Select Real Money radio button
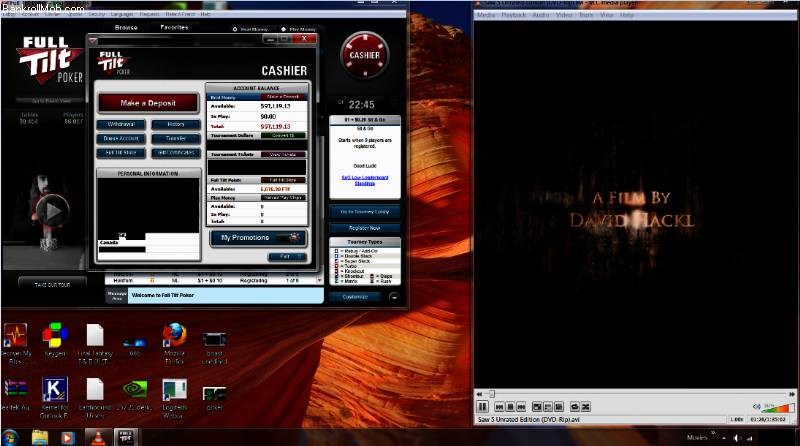Image resolution: width=800 pixels, height=446 pixels. coord(235,29)
